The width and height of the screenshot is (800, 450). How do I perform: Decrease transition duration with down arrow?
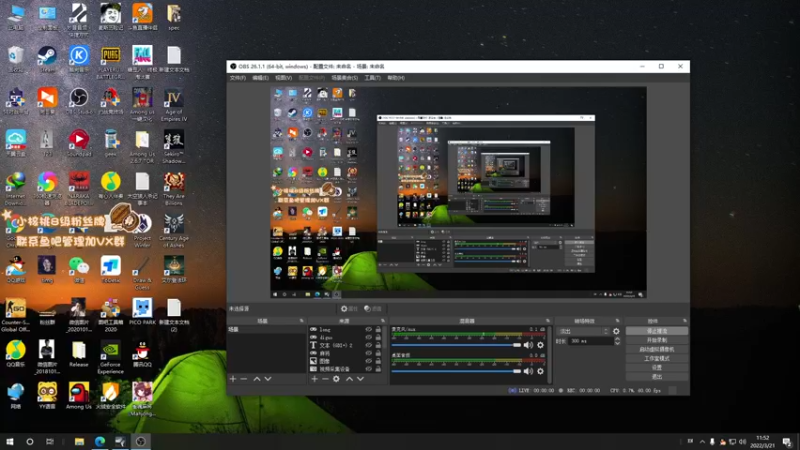click(617, 343)
